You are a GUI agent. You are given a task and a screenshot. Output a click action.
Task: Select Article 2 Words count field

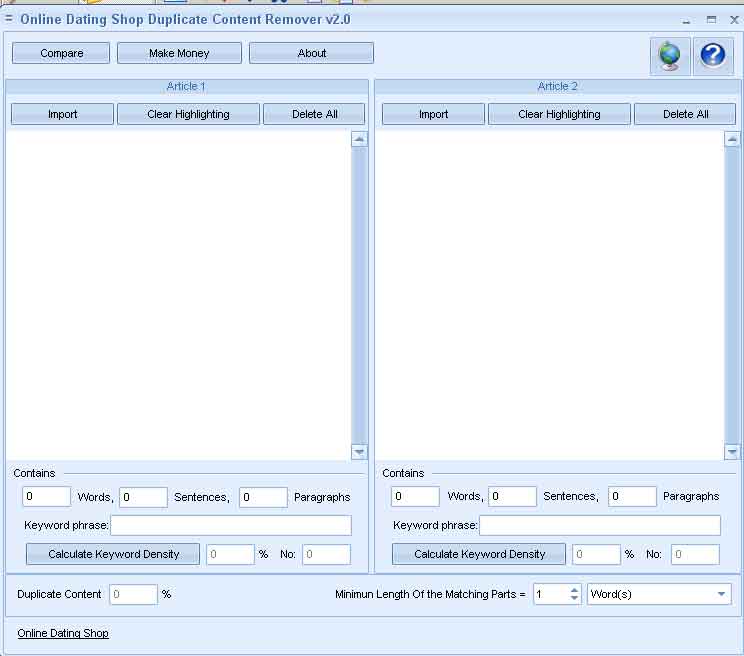(x=415, y=496)
